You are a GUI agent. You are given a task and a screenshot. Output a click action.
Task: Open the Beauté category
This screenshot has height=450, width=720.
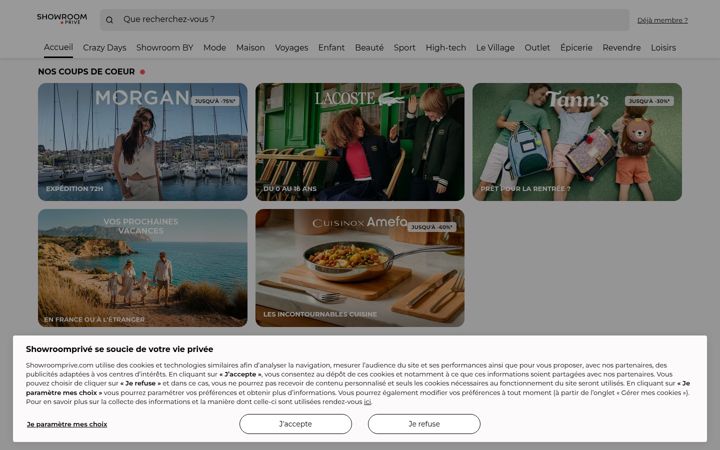tap(369, 48)
